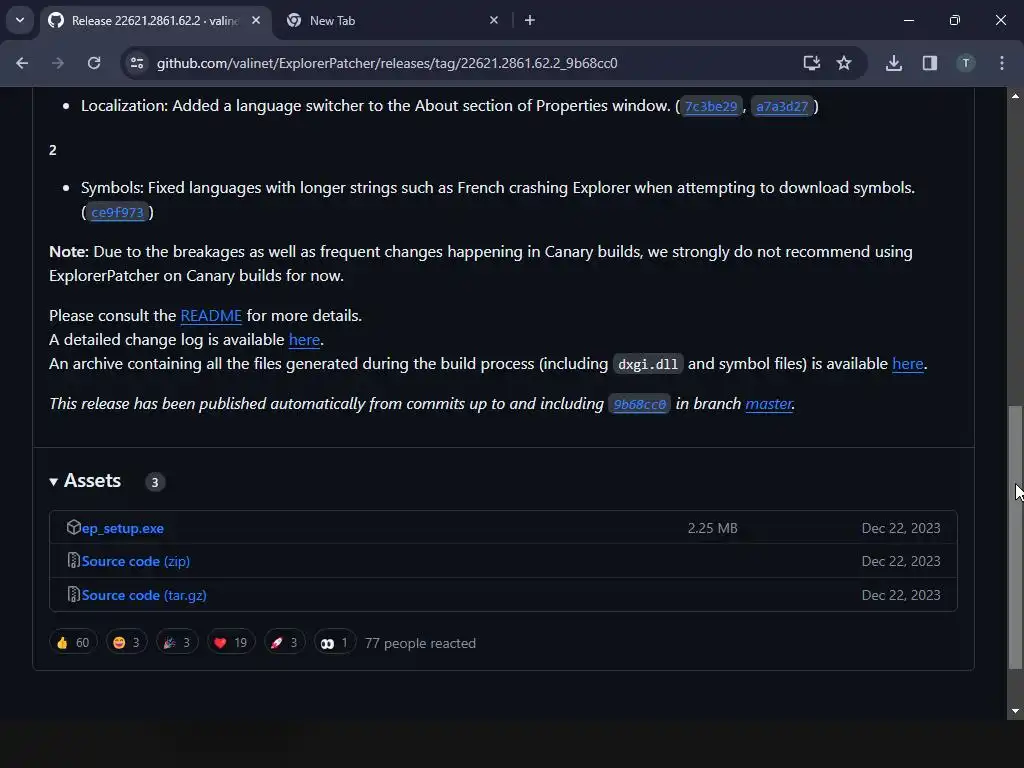This screenshot has height=768, width=1024.
Task: Click the 77 people reacted text
Action: click(x=421, y=643)
